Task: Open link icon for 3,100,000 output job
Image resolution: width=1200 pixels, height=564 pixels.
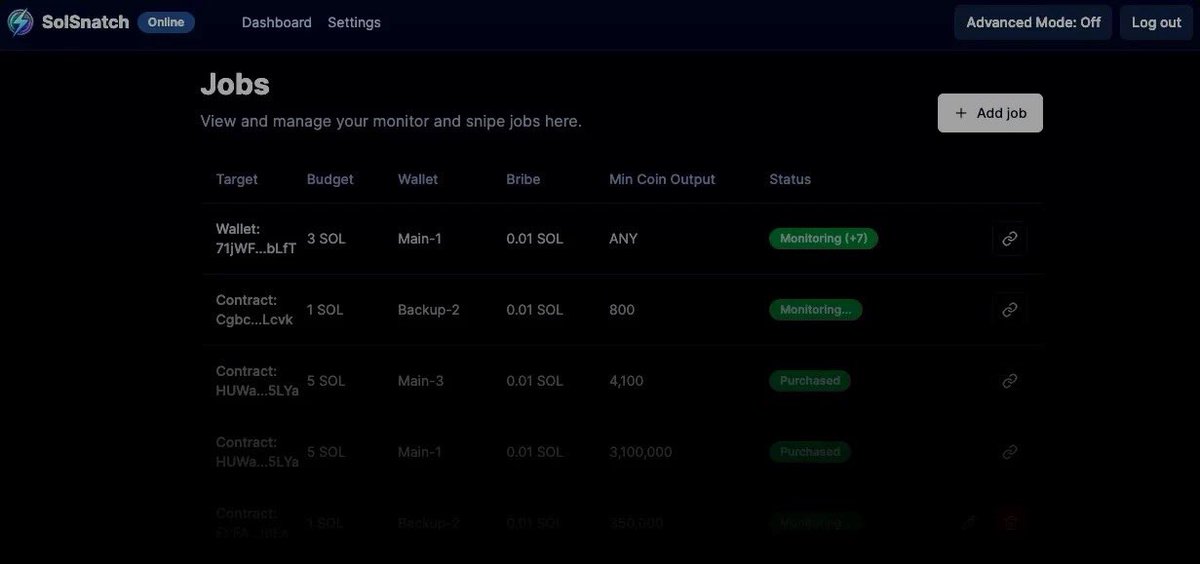Action: 1009,452
